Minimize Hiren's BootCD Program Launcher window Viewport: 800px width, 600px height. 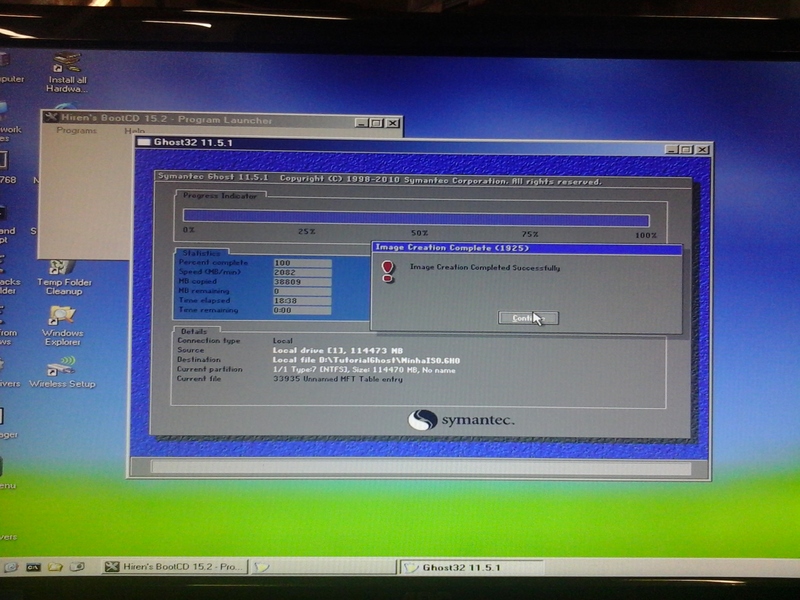tap(362, 123)
